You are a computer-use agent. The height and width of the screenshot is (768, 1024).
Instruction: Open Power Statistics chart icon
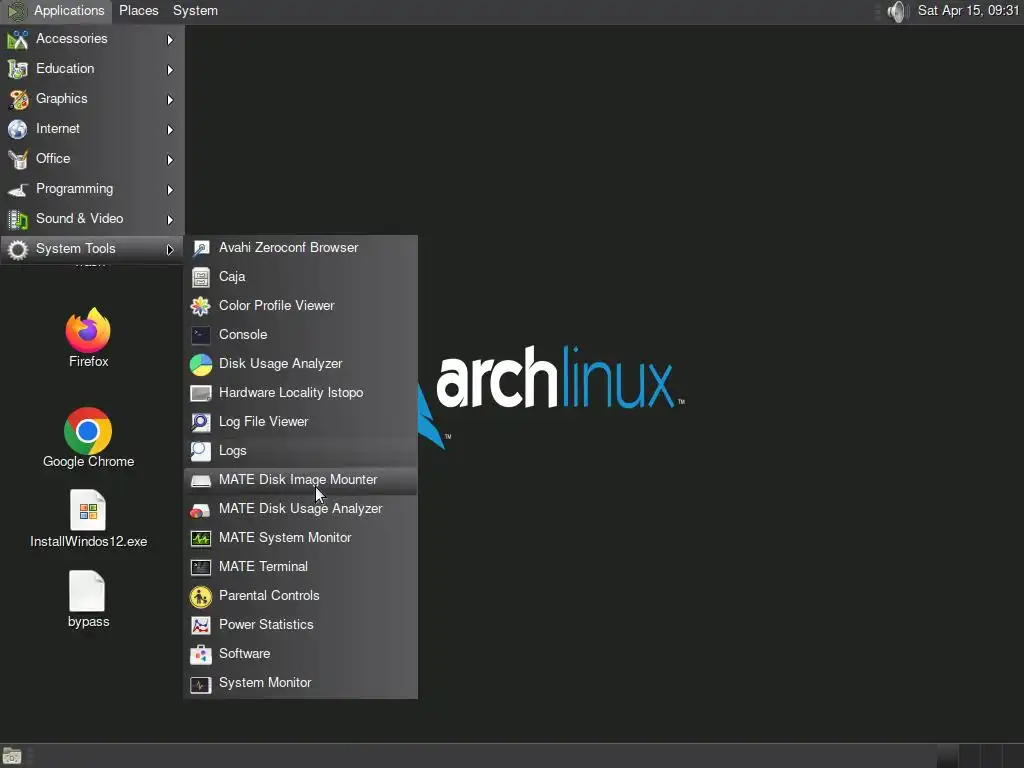[200, 625]
